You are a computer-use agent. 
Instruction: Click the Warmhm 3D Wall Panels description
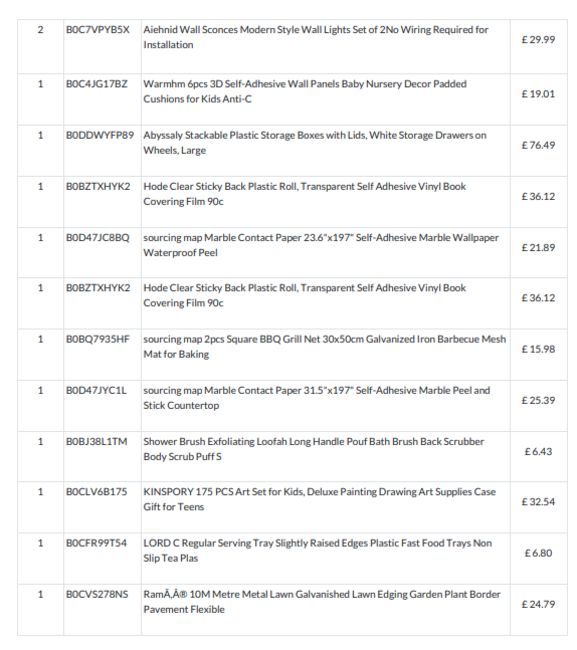305,92
